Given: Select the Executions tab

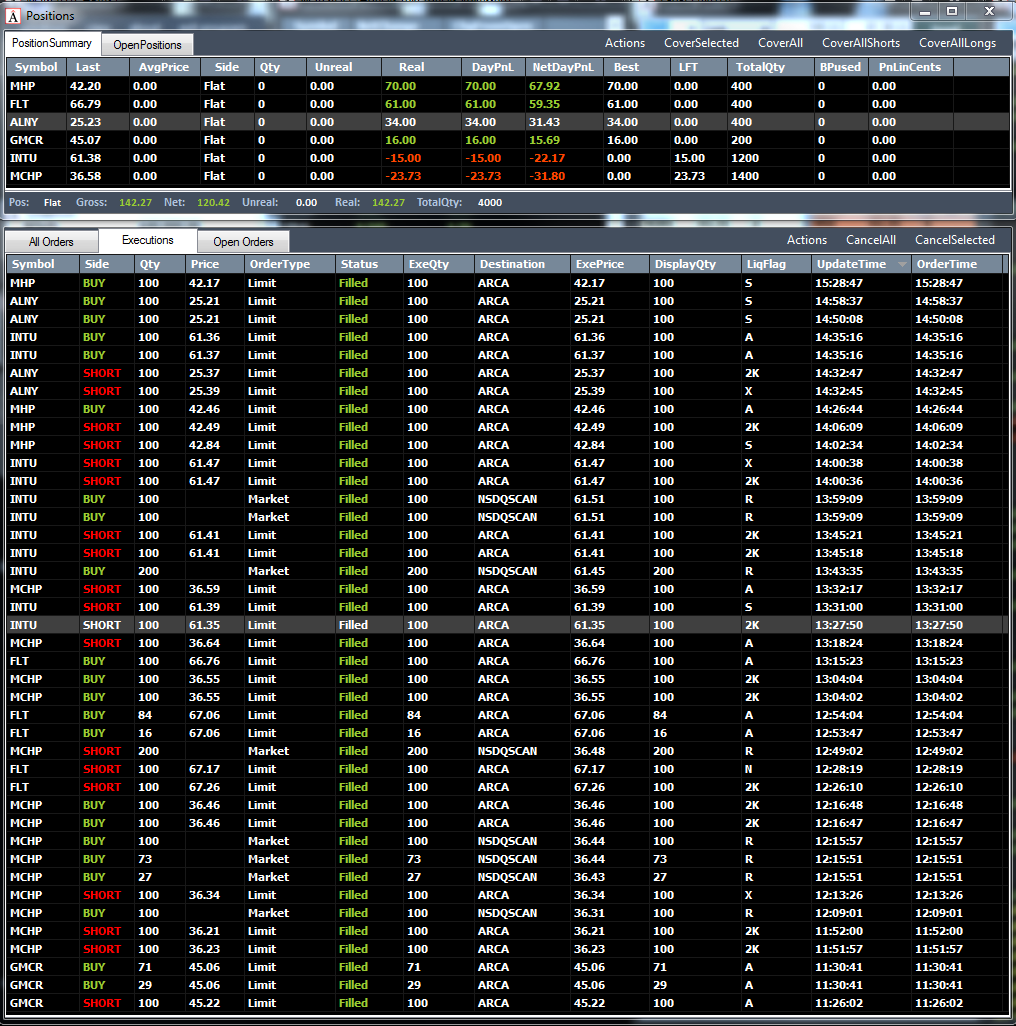Looking at the screenshot, I should tap(147, 240).
